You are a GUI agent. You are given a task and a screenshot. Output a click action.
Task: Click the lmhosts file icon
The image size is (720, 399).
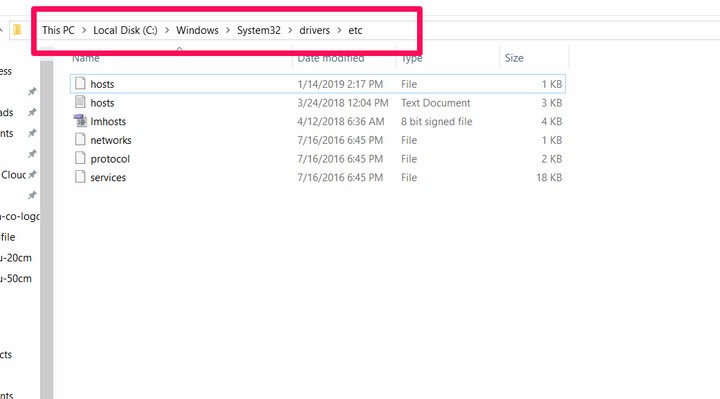(x=80, y=121)
